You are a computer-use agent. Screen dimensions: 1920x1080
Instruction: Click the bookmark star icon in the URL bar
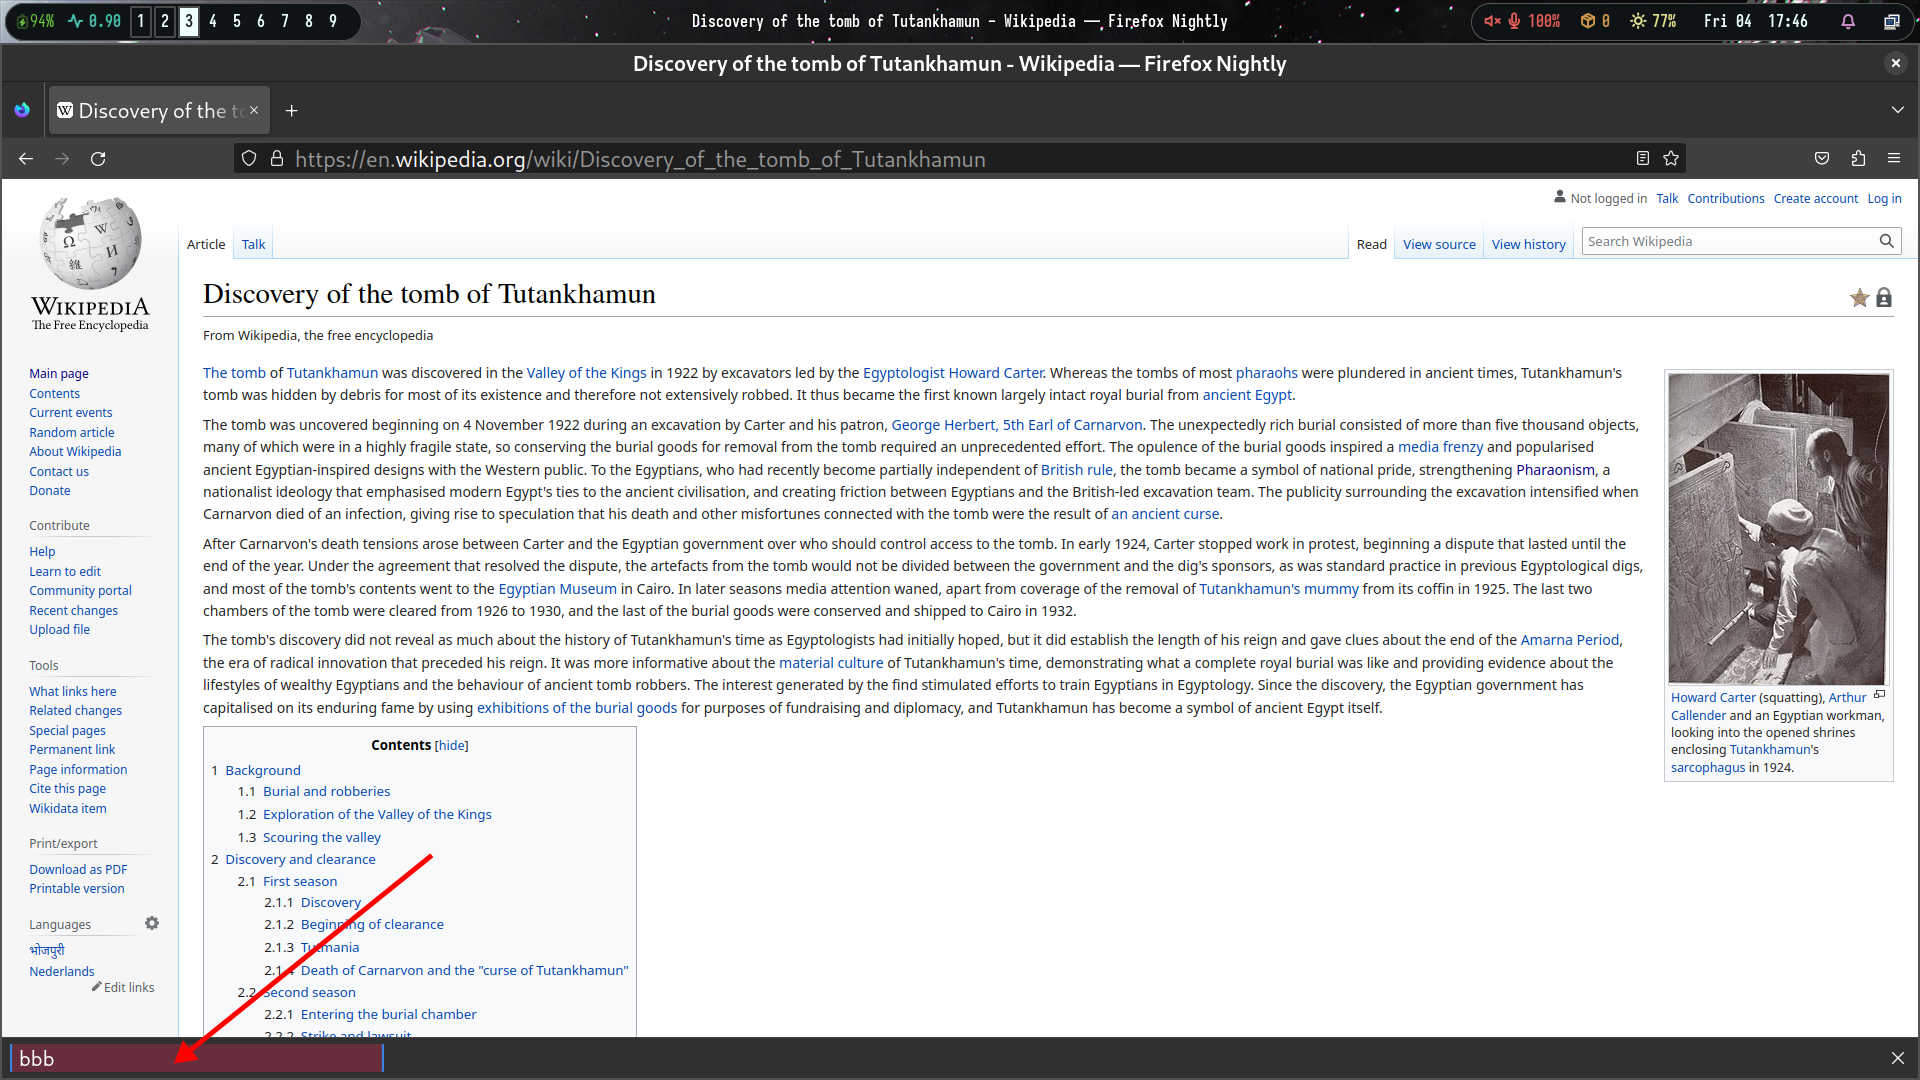pos(1671,159)
